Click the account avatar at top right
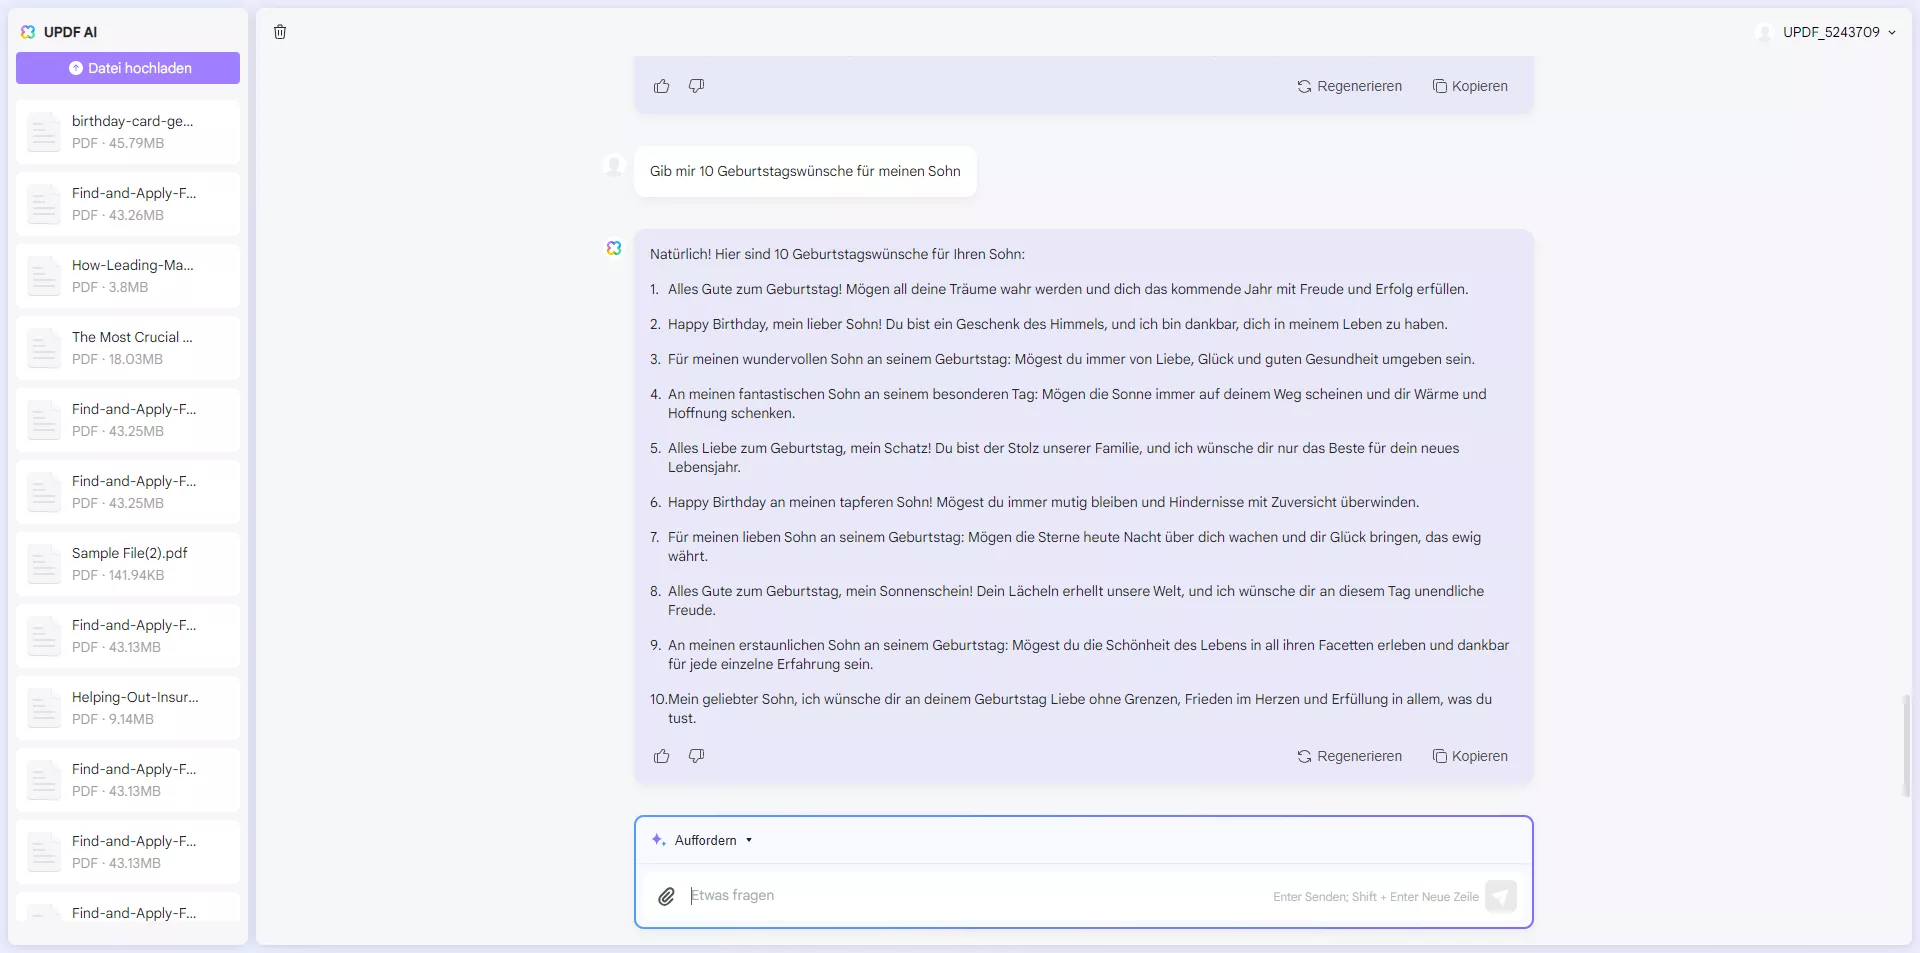 pyautogui.click(x=1764, y=32)
